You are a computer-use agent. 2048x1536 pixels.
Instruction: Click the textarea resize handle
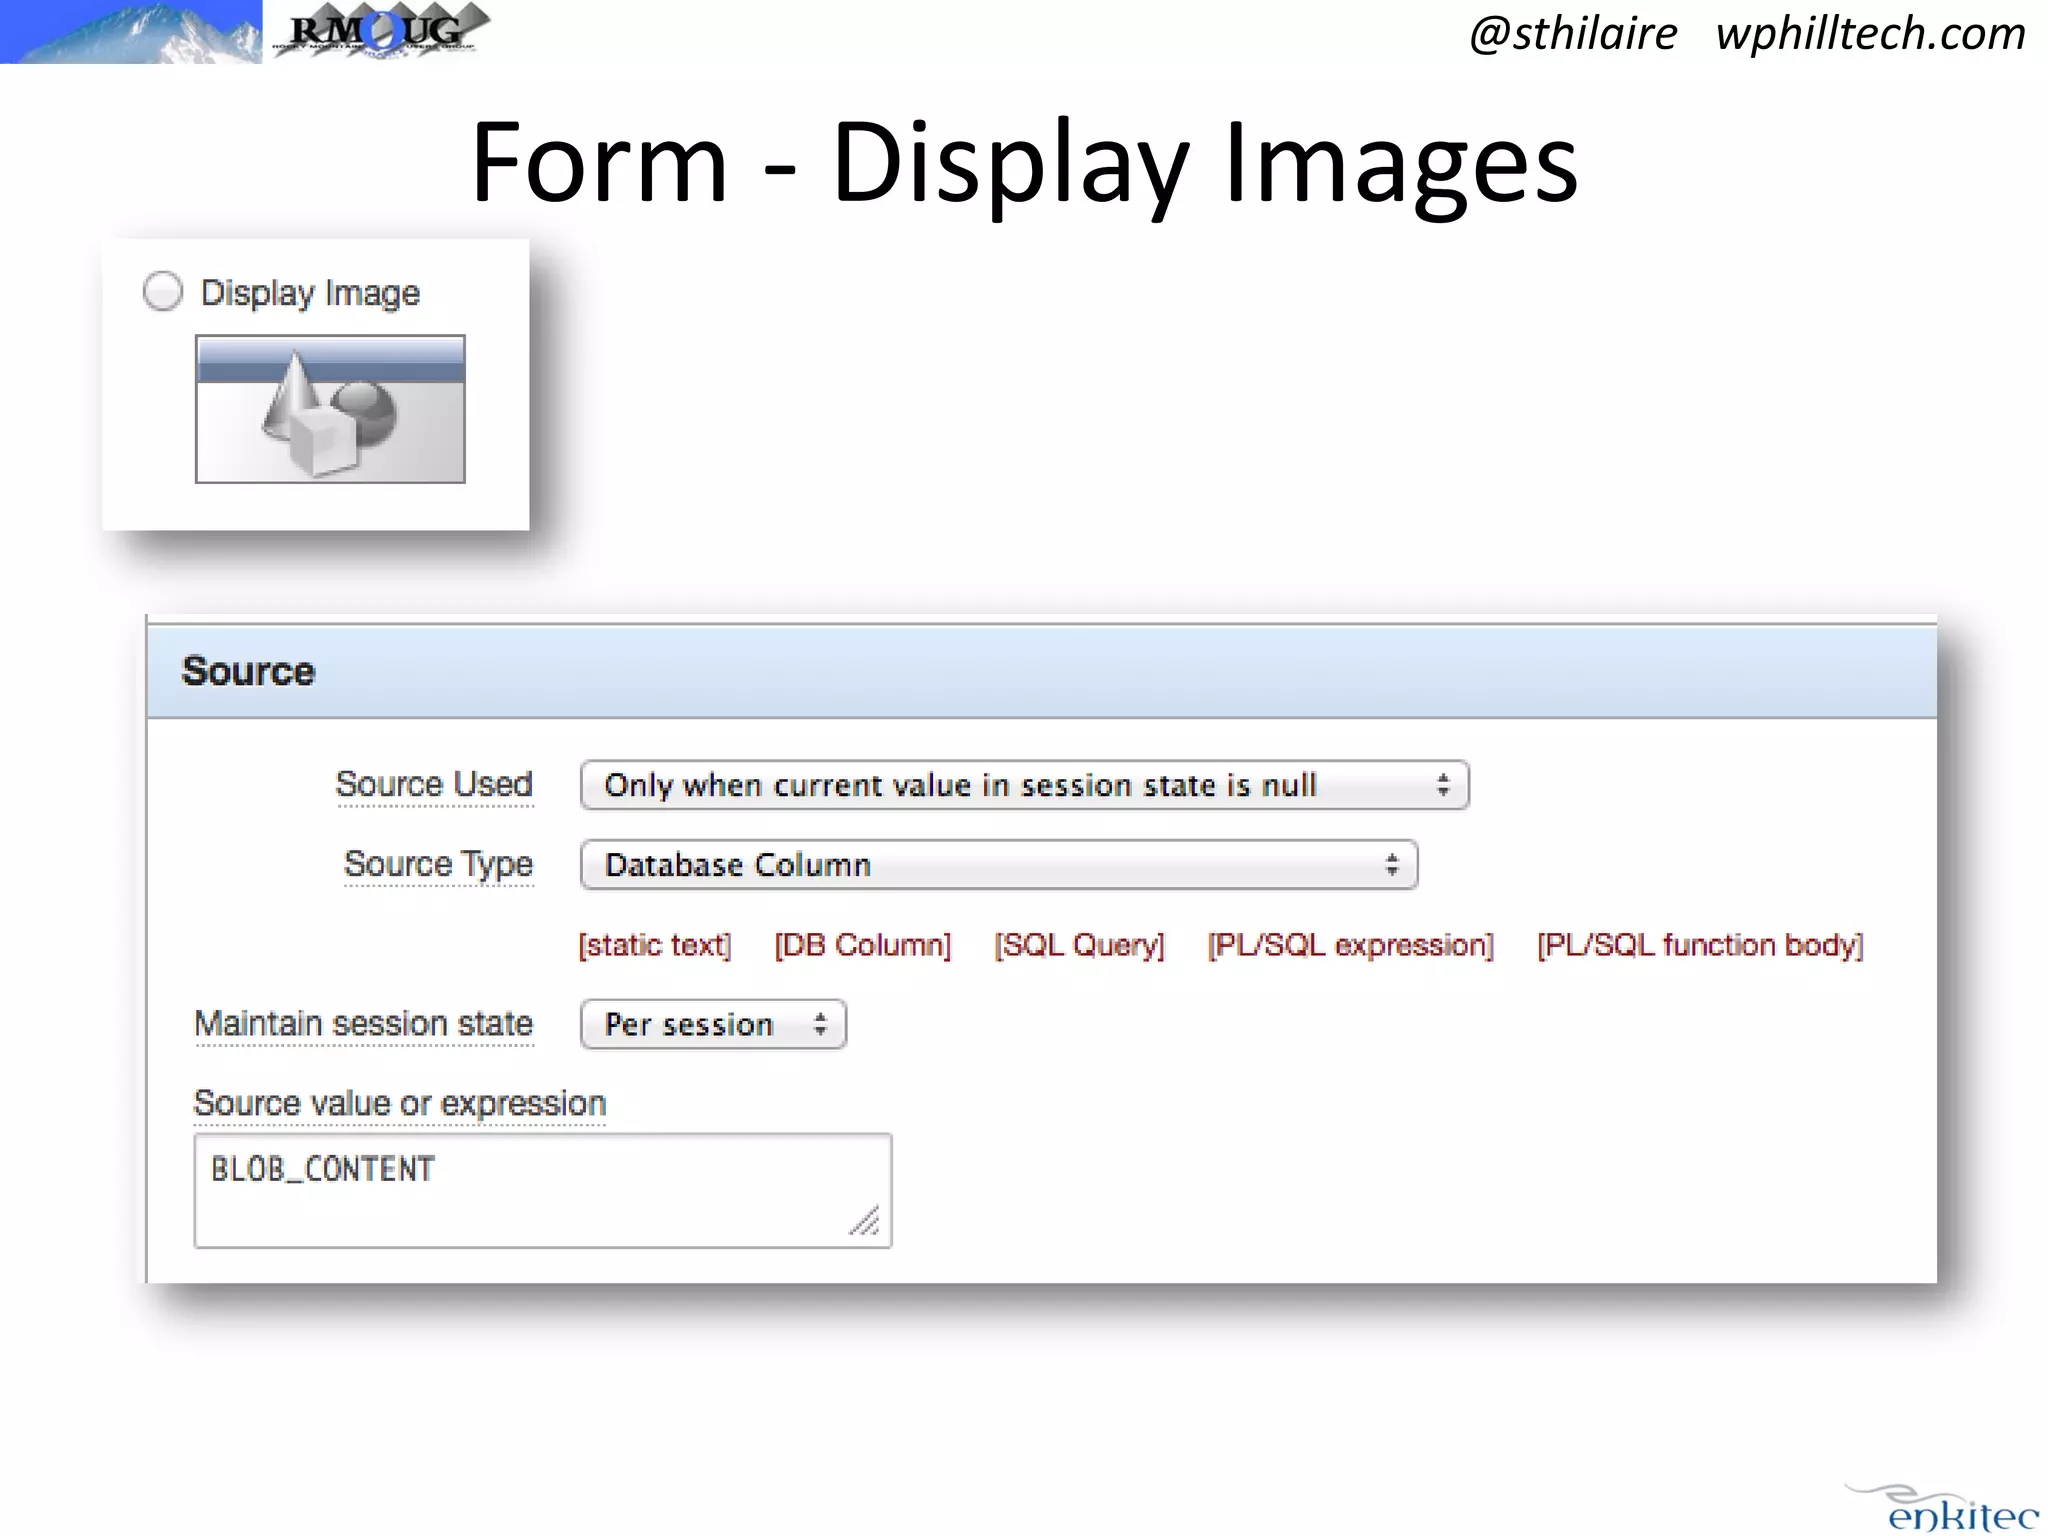(x=865, y=1221)
